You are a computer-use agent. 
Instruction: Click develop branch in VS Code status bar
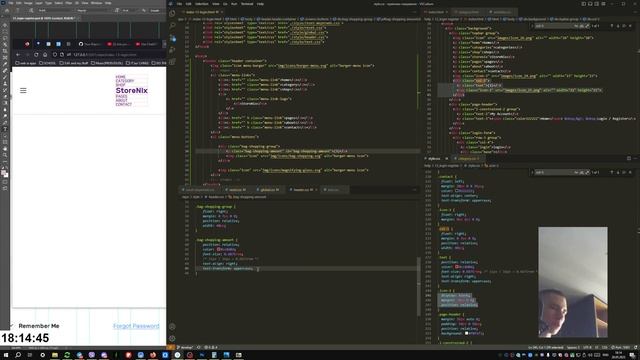(186, 347)
